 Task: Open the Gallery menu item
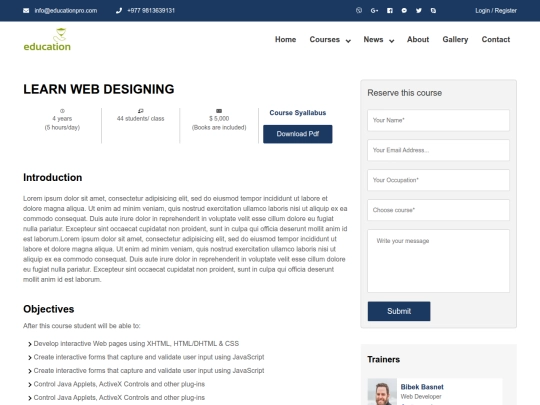pyautogui.click(x=455, y=40)
